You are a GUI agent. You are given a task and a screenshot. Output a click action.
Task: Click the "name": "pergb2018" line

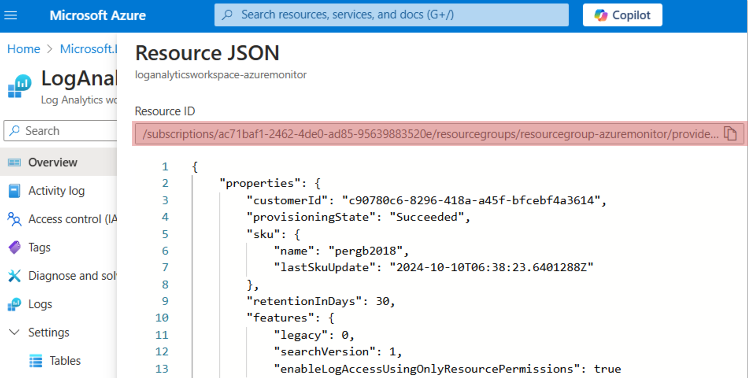click(x=341, y=251)
